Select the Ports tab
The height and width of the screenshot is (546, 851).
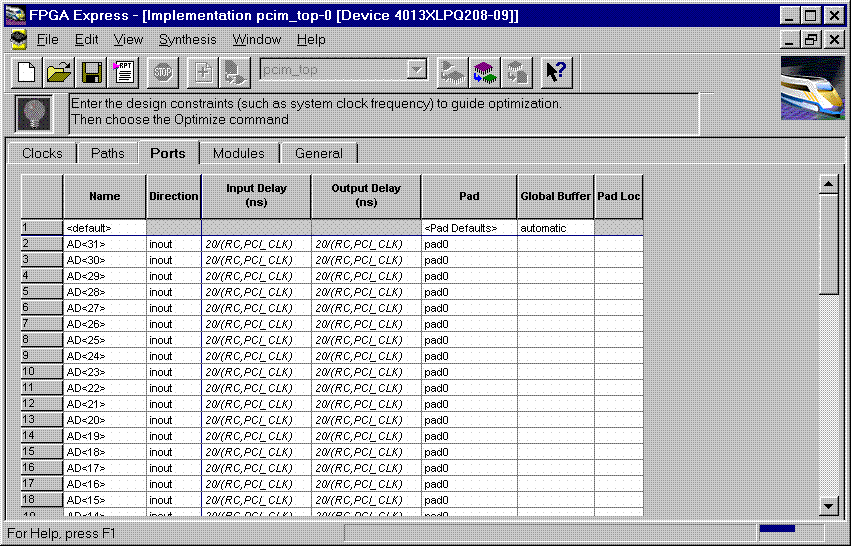(x=168, y=153)
